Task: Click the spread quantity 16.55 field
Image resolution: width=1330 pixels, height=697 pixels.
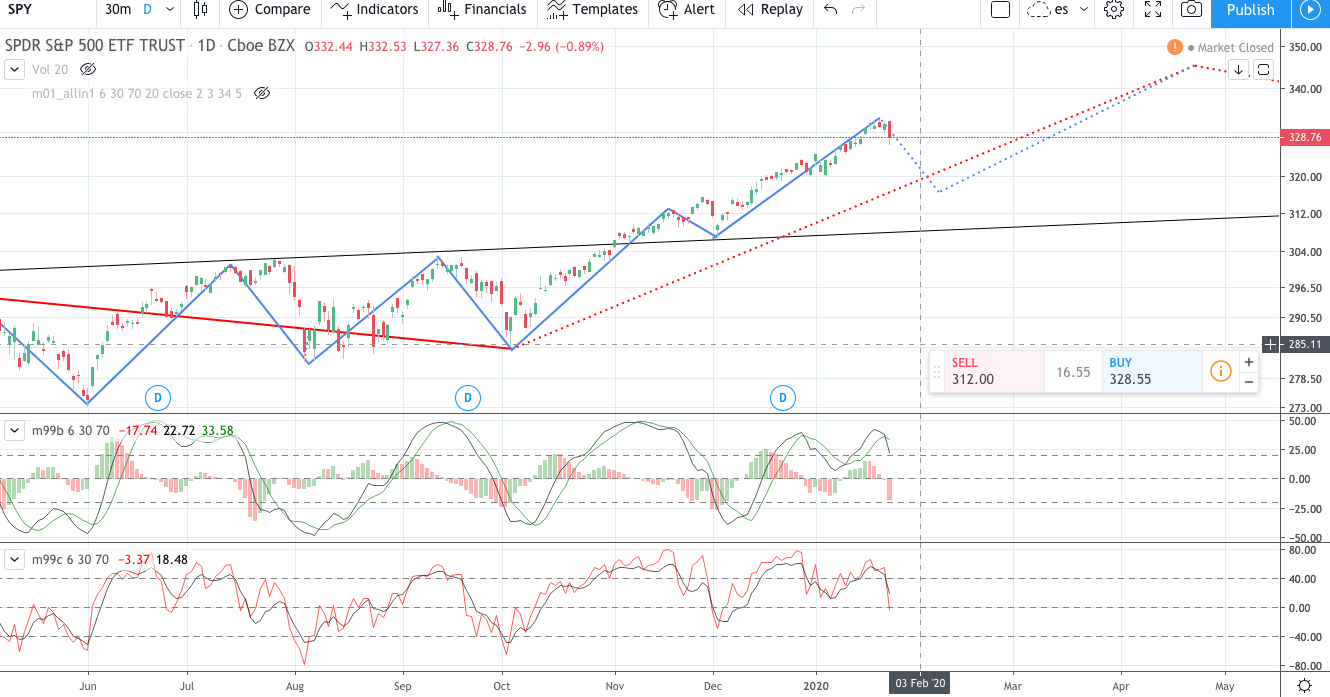Action: tap(1073, 371)
